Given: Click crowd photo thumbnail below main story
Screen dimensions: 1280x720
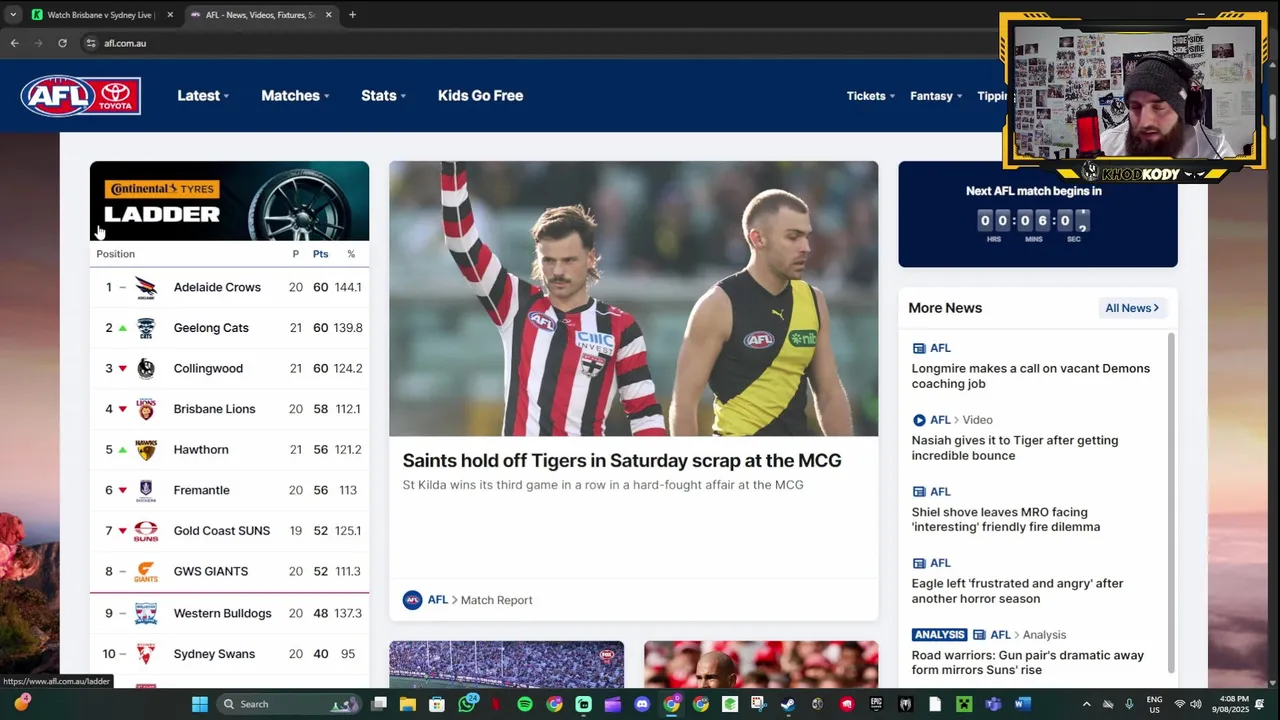Looking at the screenshot, I should (x=506, y=665).
